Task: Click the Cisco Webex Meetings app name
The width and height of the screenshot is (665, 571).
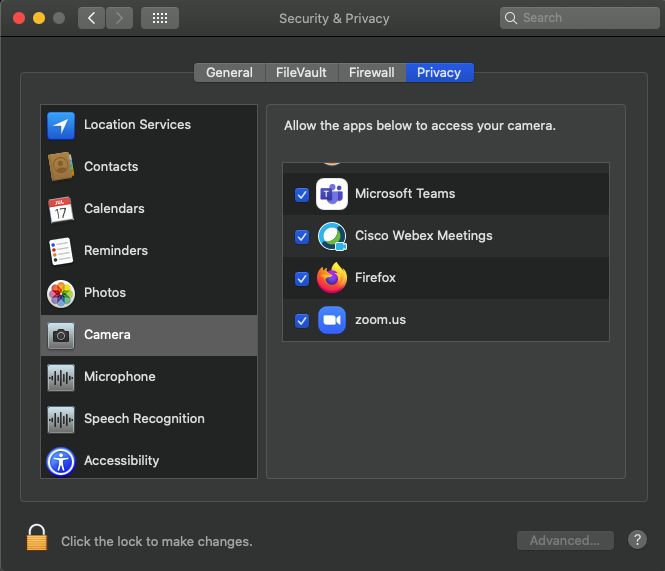Action: tap(424, 235)
